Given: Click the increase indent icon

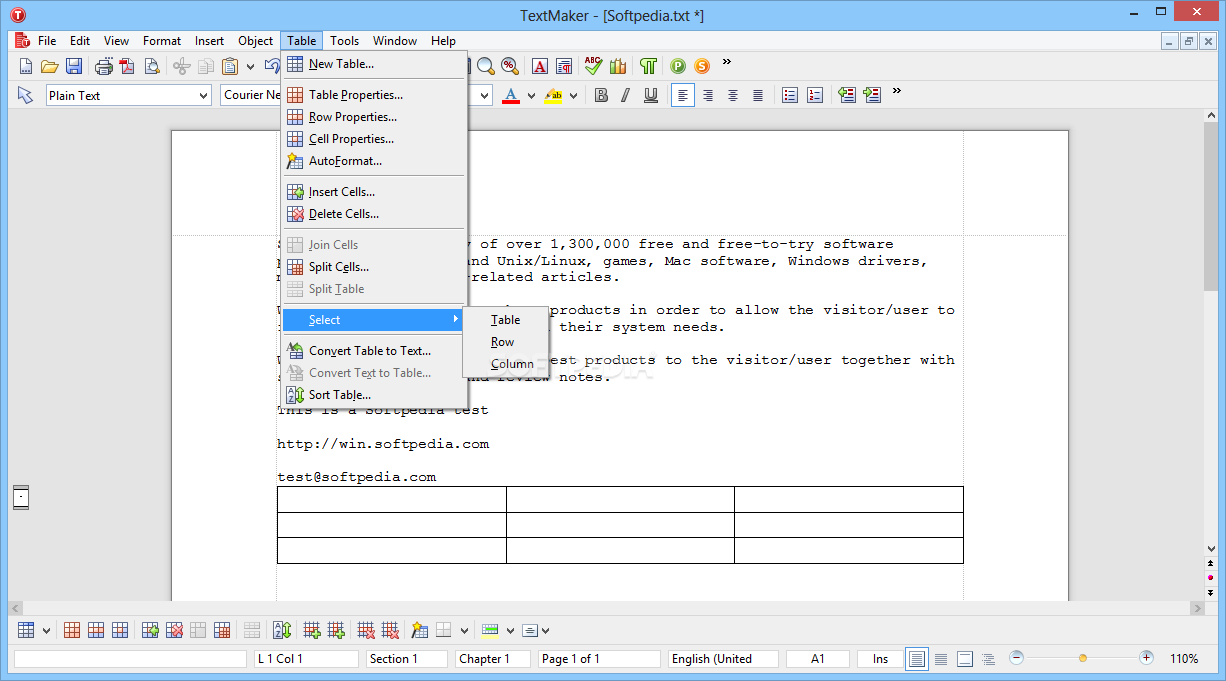Looking at the screenshot, I should 872,95.
